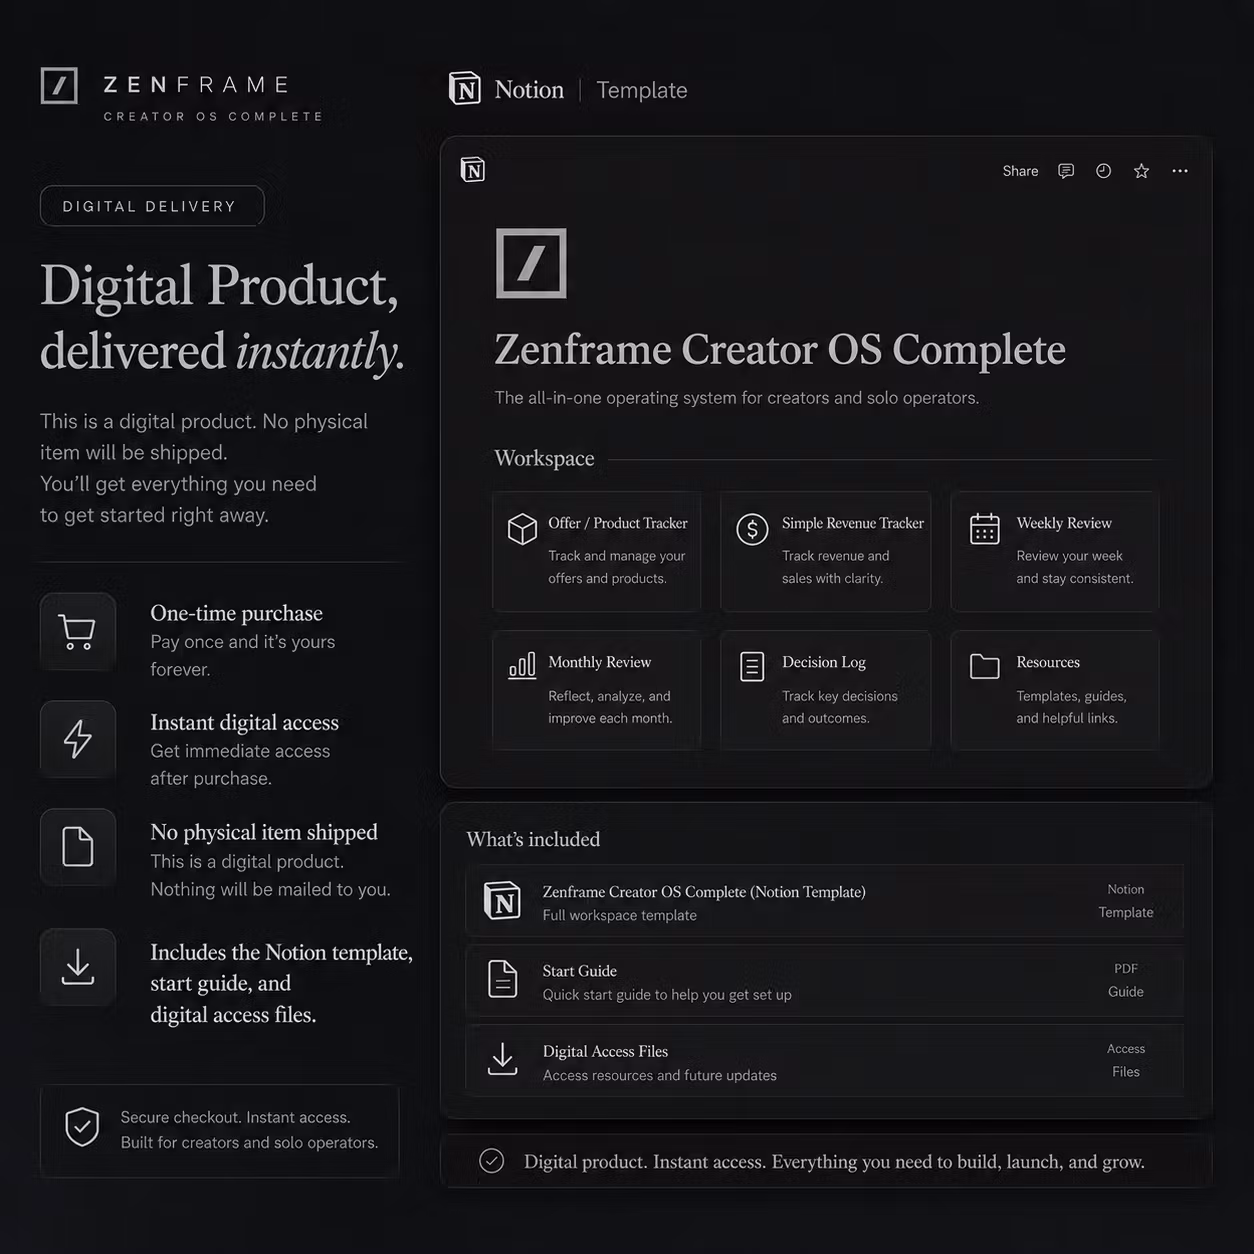1254x1254 pixels.
Task: Click the box icon for Offer / Product Tracker
Action: [x=522, y=528]
